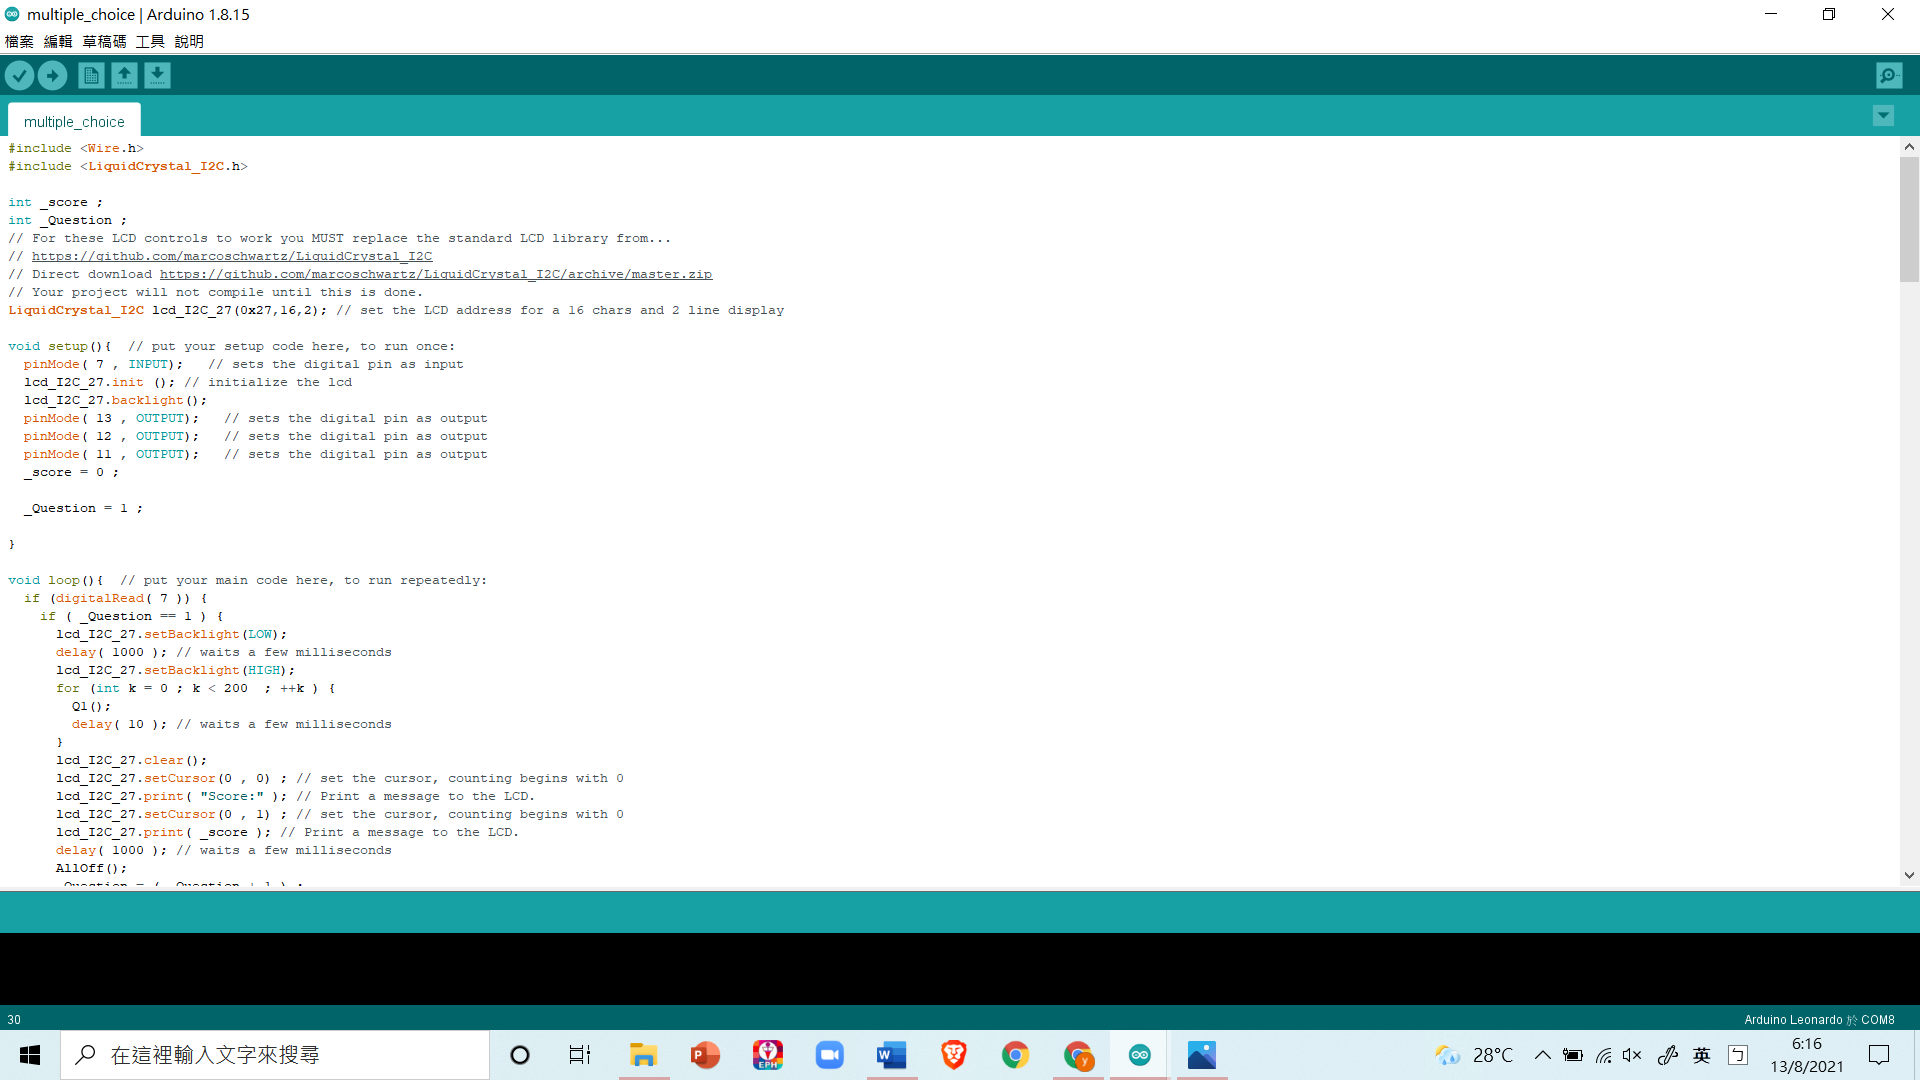
Task: Switch input language indicator 英
Action: pos(1701,1055)
